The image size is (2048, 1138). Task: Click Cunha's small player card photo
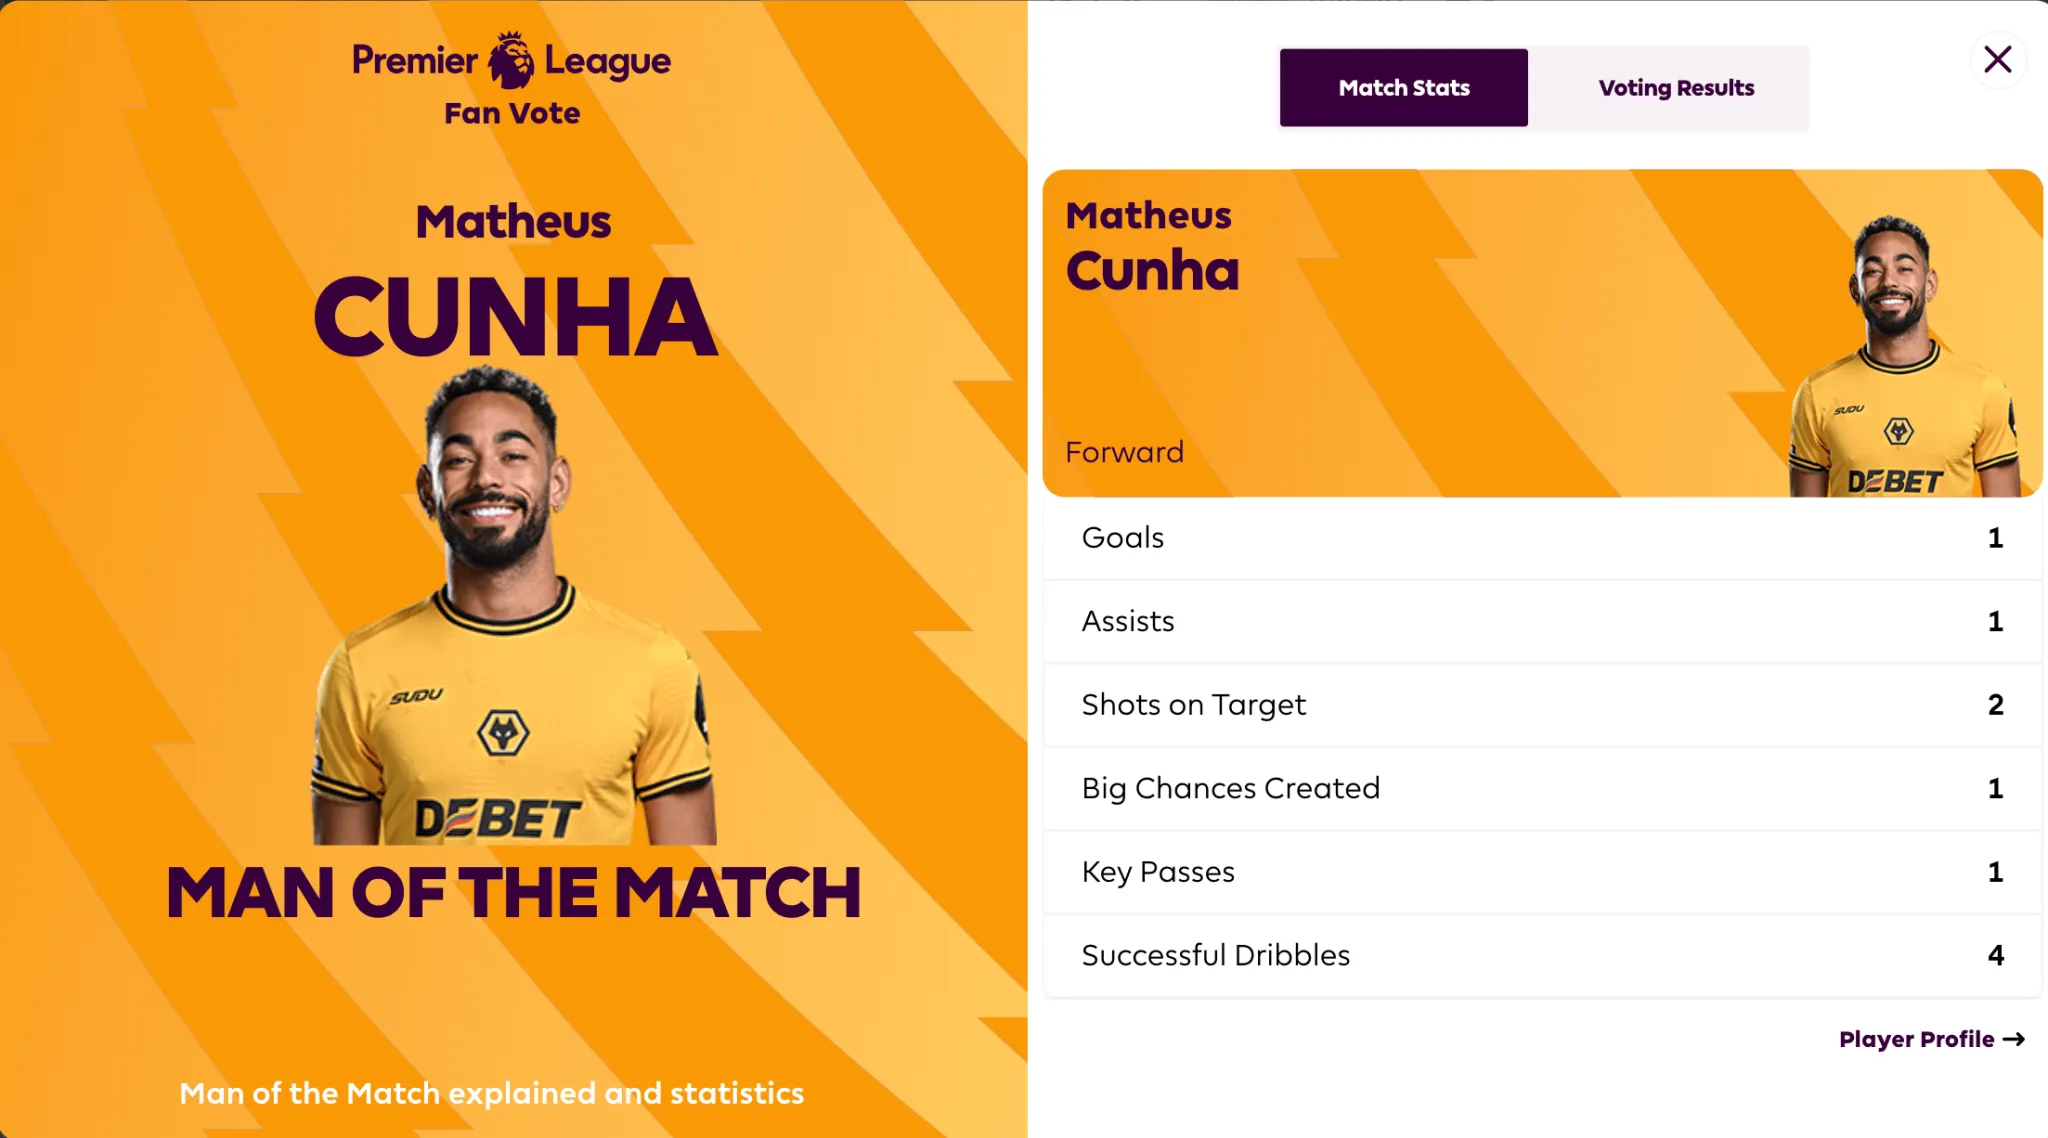[x=1903, y=355]
